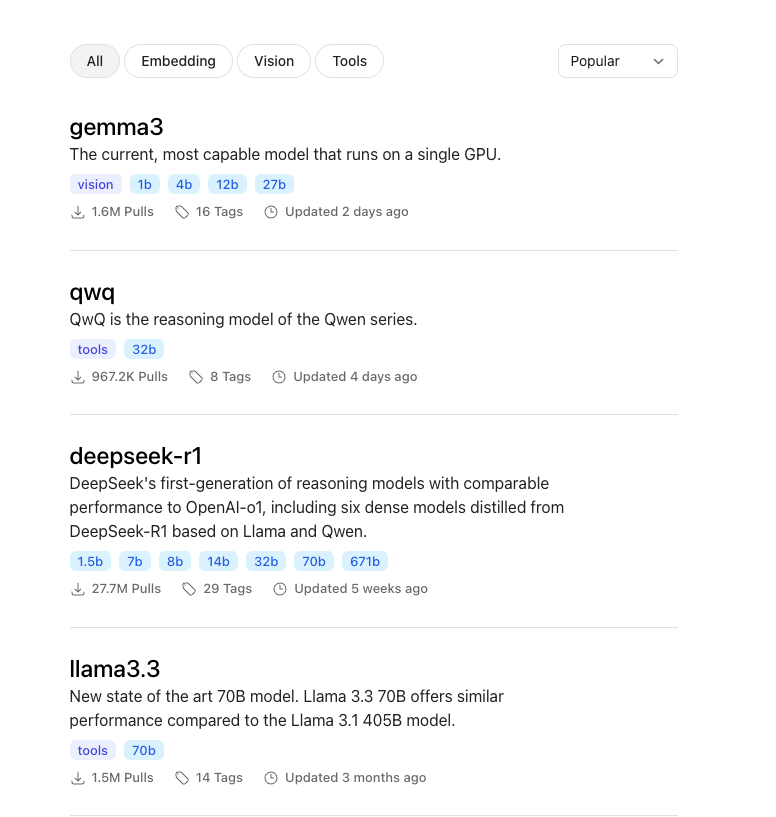
Task: Click the tag icon beside 29 Tags
Action: (189, 589)
